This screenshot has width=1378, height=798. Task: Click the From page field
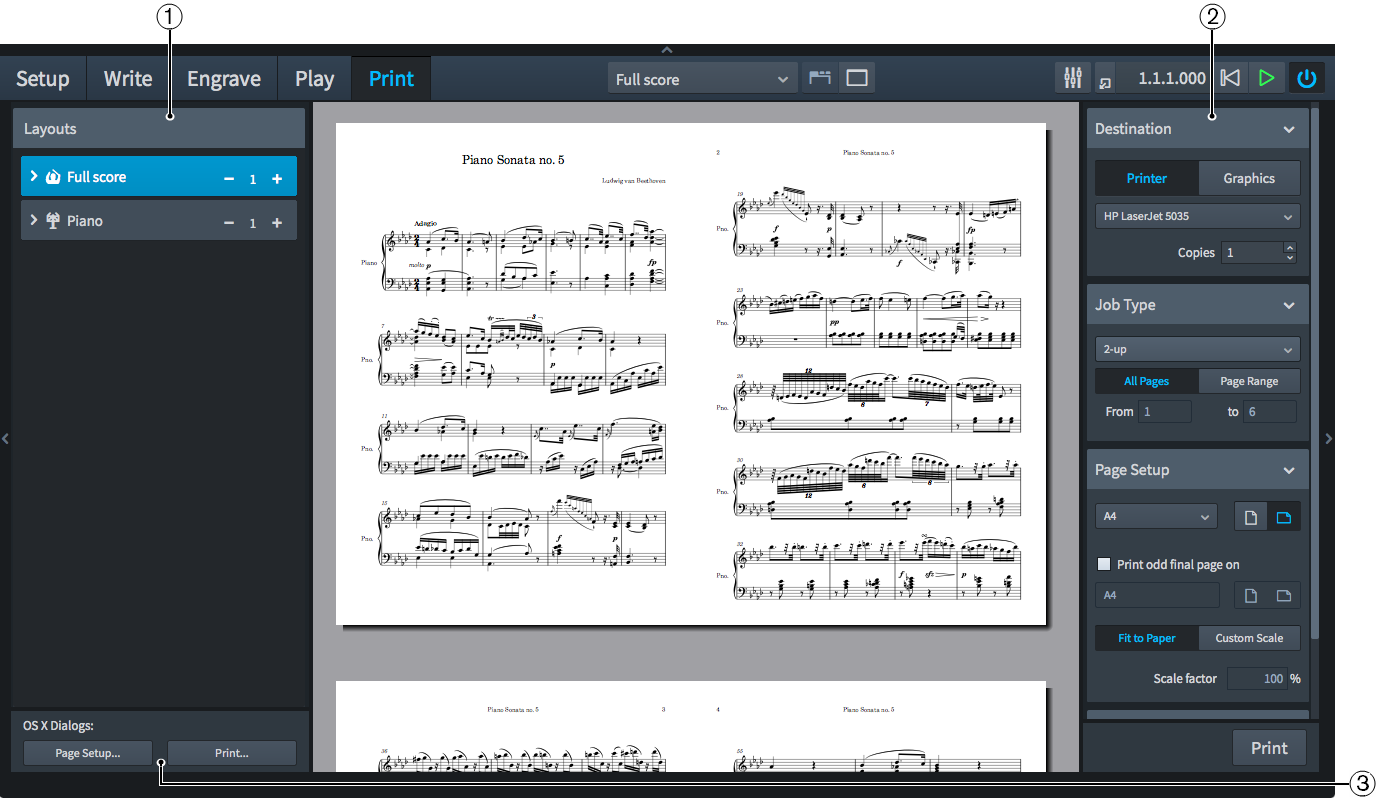tap(1165, 411)
